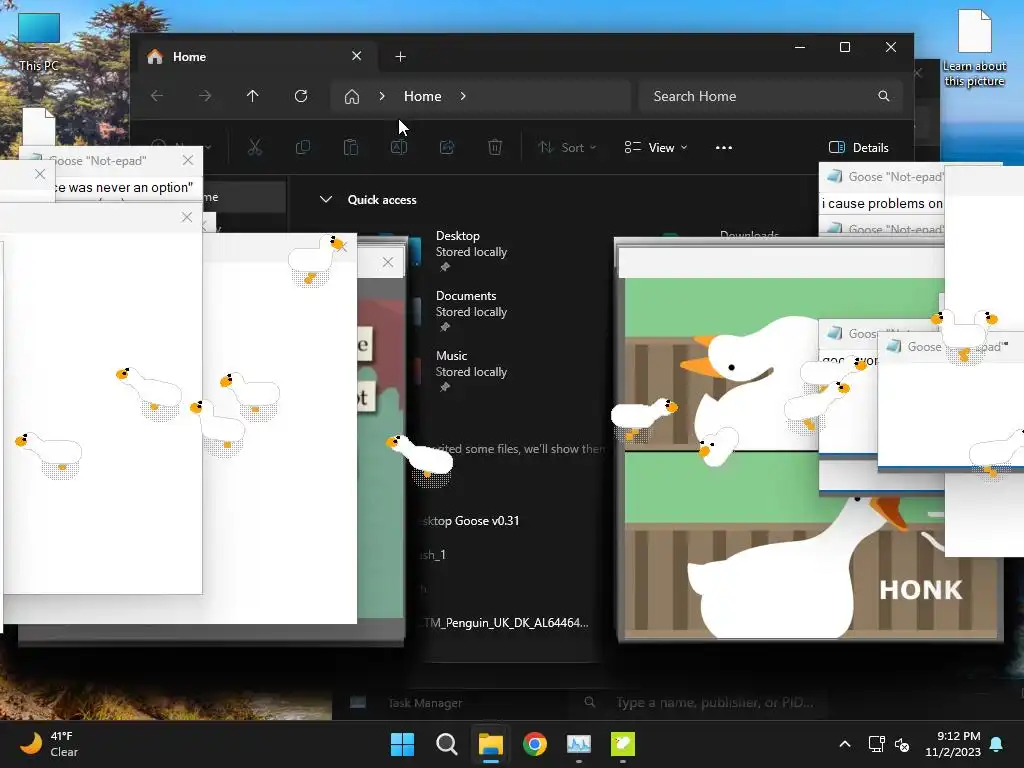Image resolution: width=1024 pixels, height=768 pixels.
Task: Open the network status tray icon
Action: coord(876,744)
